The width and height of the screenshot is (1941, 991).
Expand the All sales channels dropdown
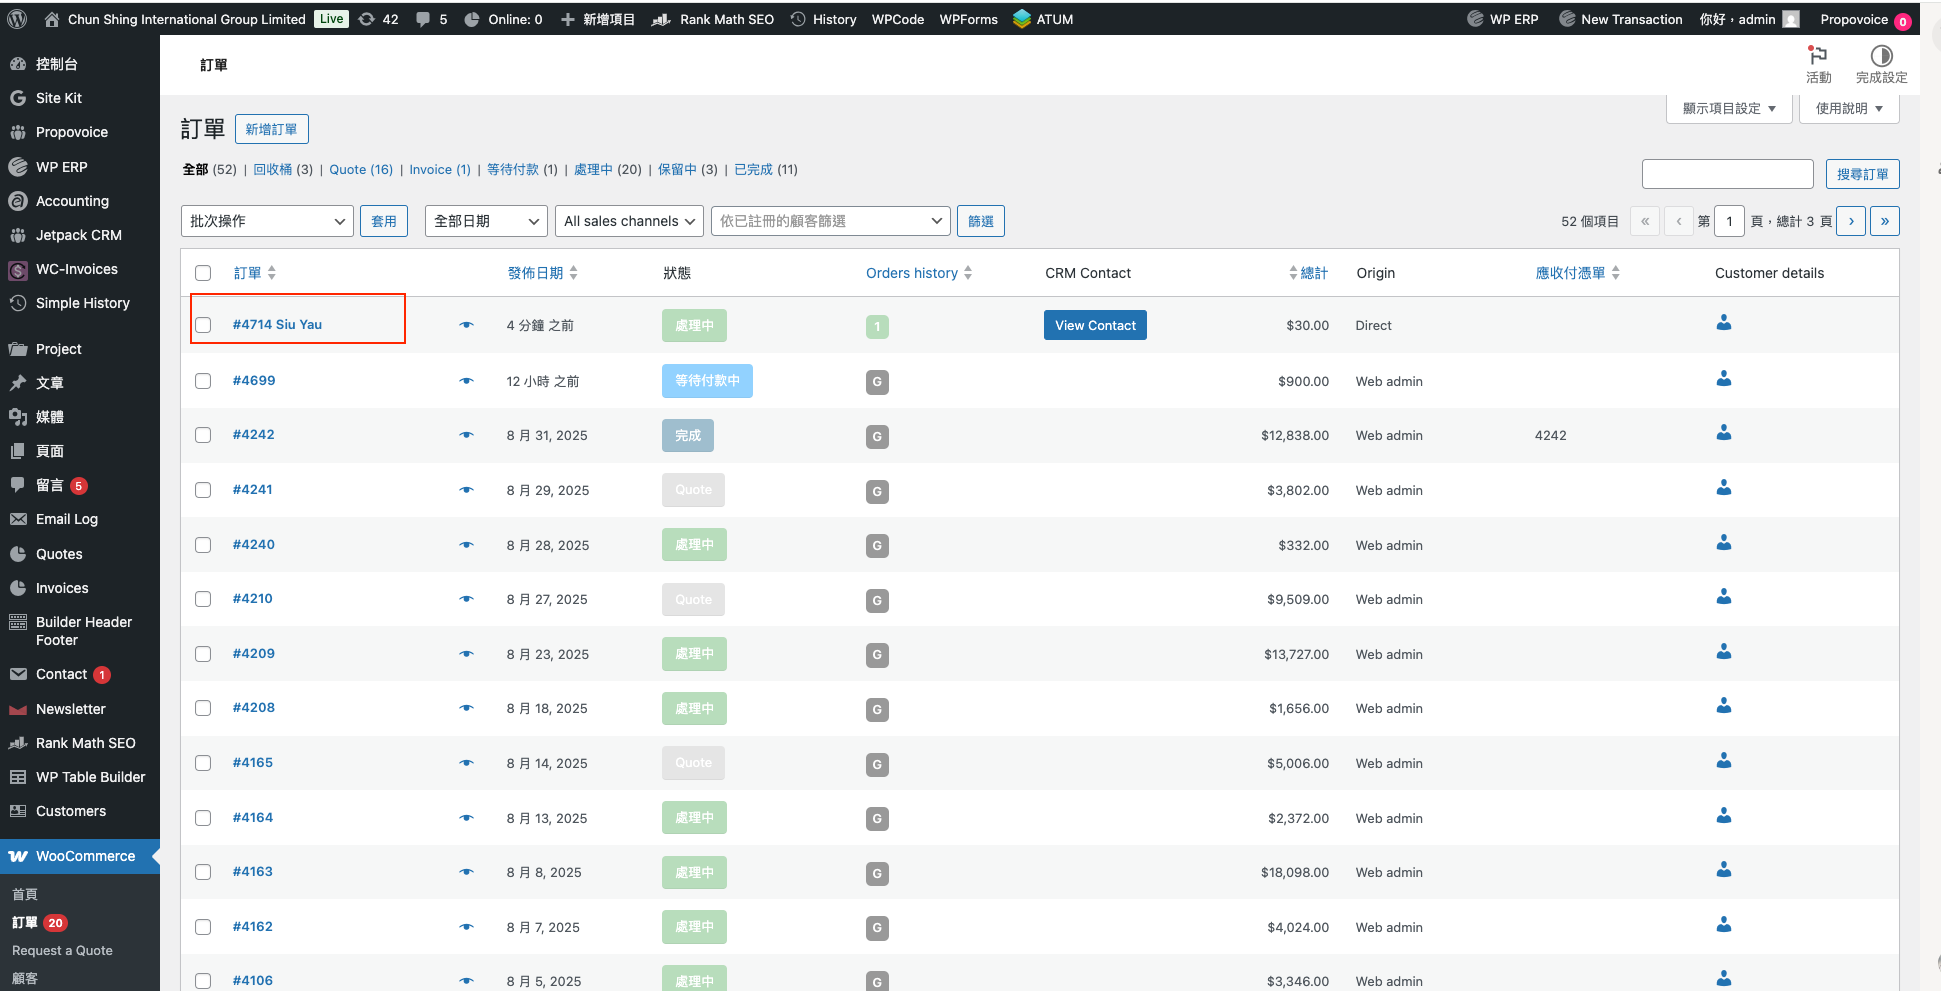[x=629, y=221]
